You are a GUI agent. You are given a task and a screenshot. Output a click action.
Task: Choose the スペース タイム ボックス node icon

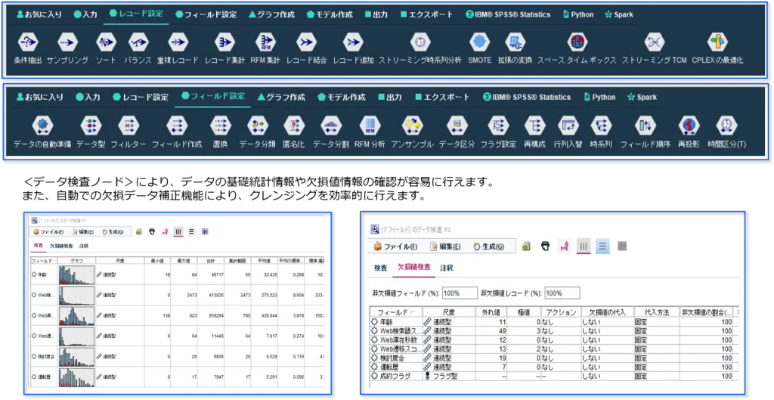point(577,42)
